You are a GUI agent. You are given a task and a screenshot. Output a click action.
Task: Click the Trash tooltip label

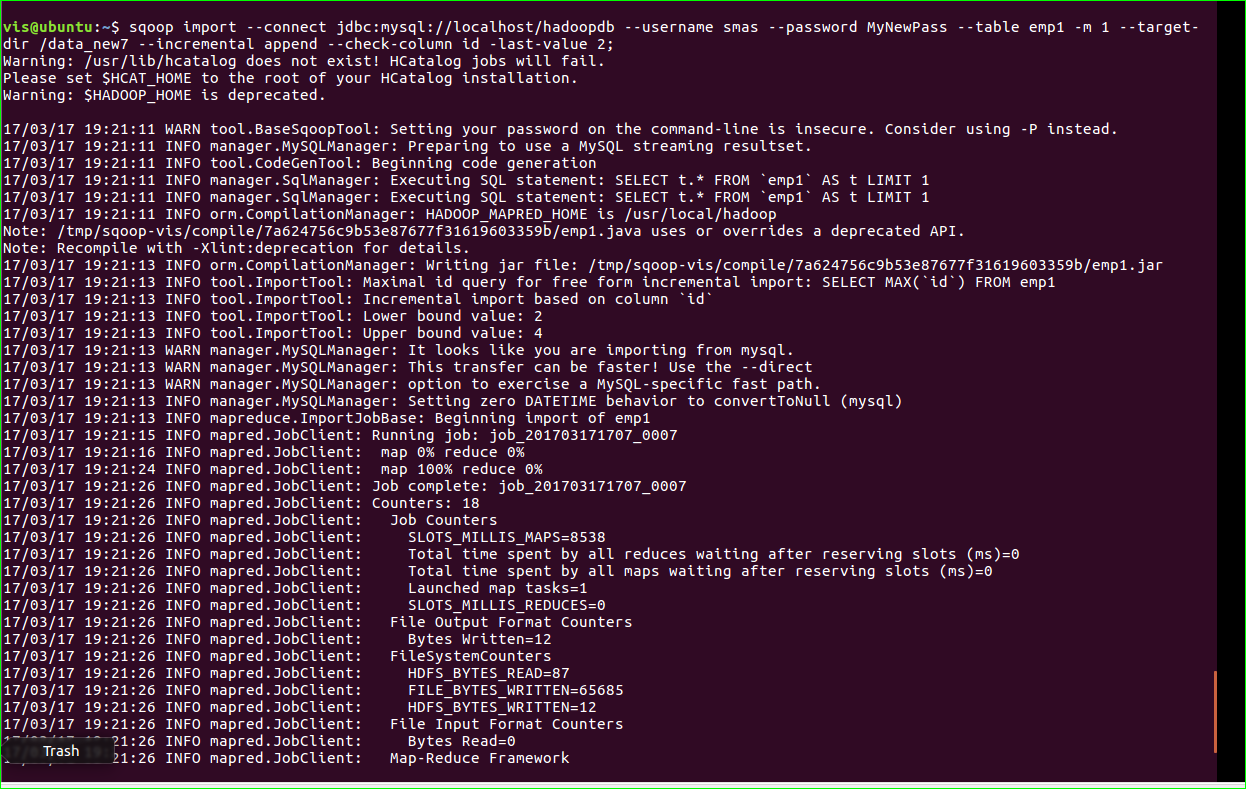(x=61, y=751)
